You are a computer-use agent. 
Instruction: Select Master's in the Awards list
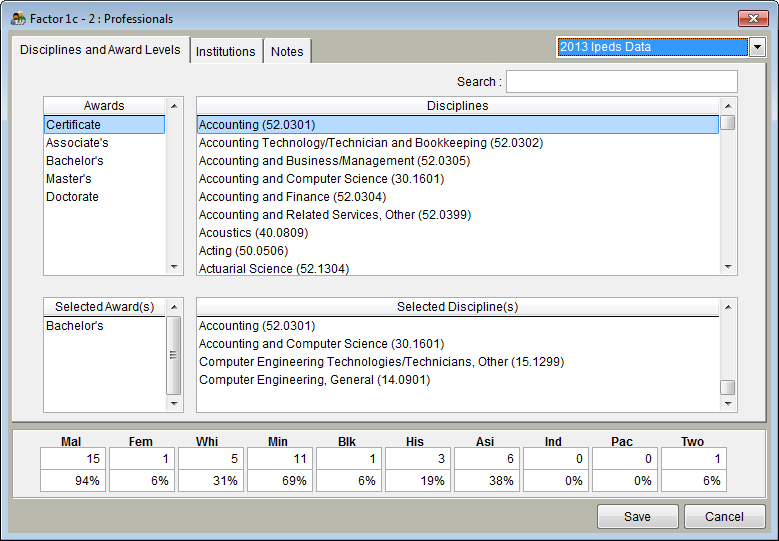click(x=104, y=178)
